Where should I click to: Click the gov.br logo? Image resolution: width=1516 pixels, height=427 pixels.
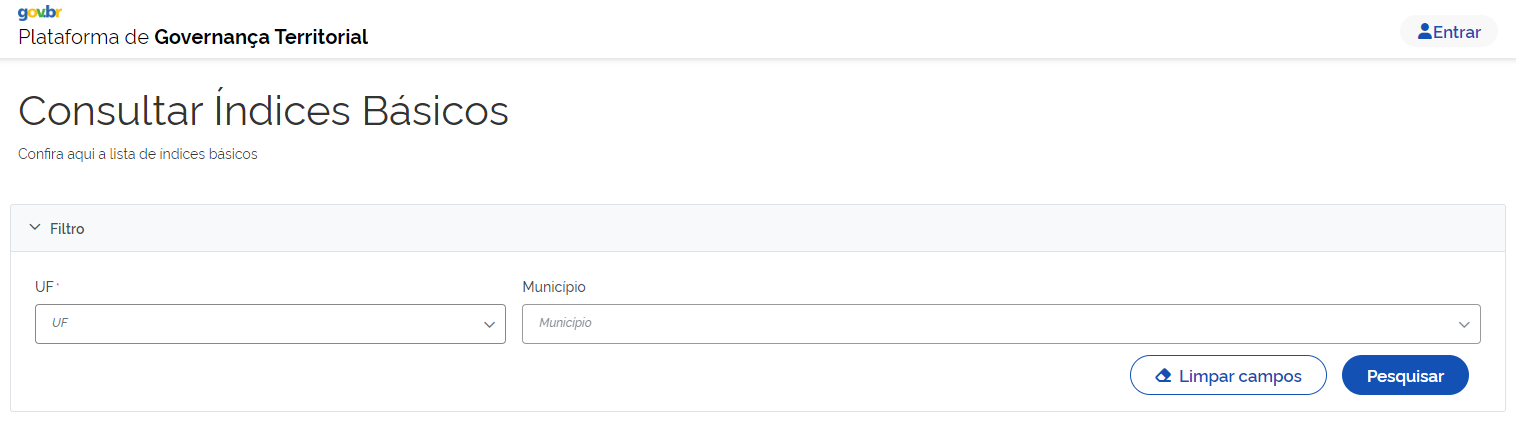tap(40, 13)
